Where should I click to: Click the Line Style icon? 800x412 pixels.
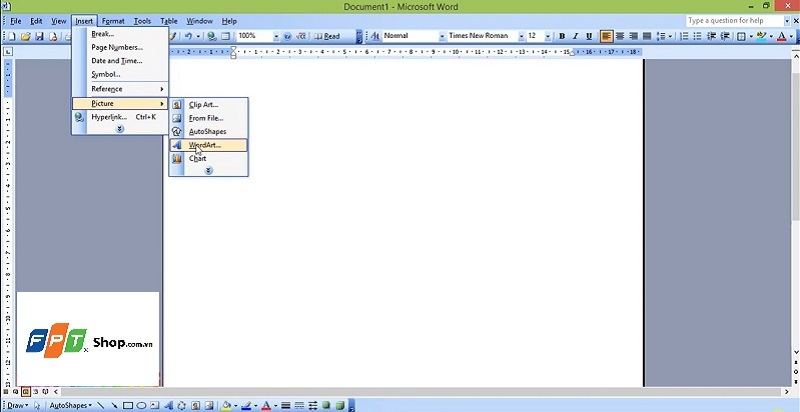pyautogui.click(x=286, y=406)
